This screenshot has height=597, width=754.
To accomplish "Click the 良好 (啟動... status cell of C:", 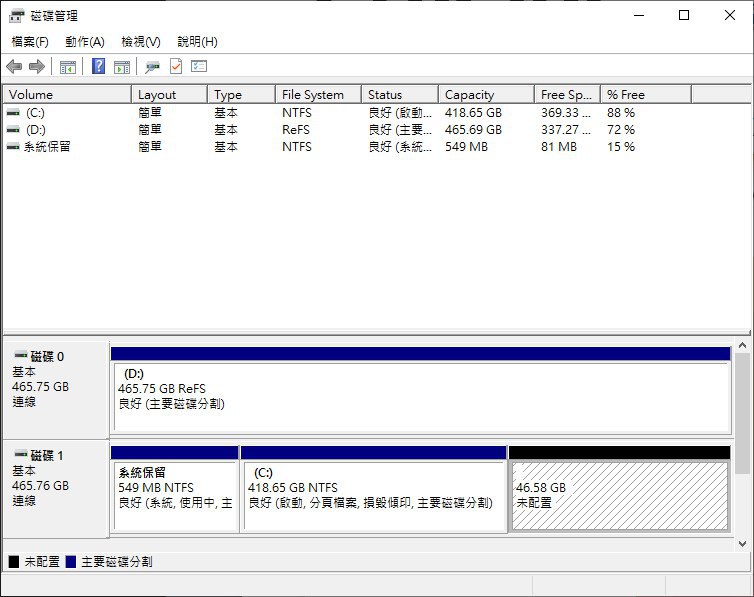I will [x=400, y=113].
